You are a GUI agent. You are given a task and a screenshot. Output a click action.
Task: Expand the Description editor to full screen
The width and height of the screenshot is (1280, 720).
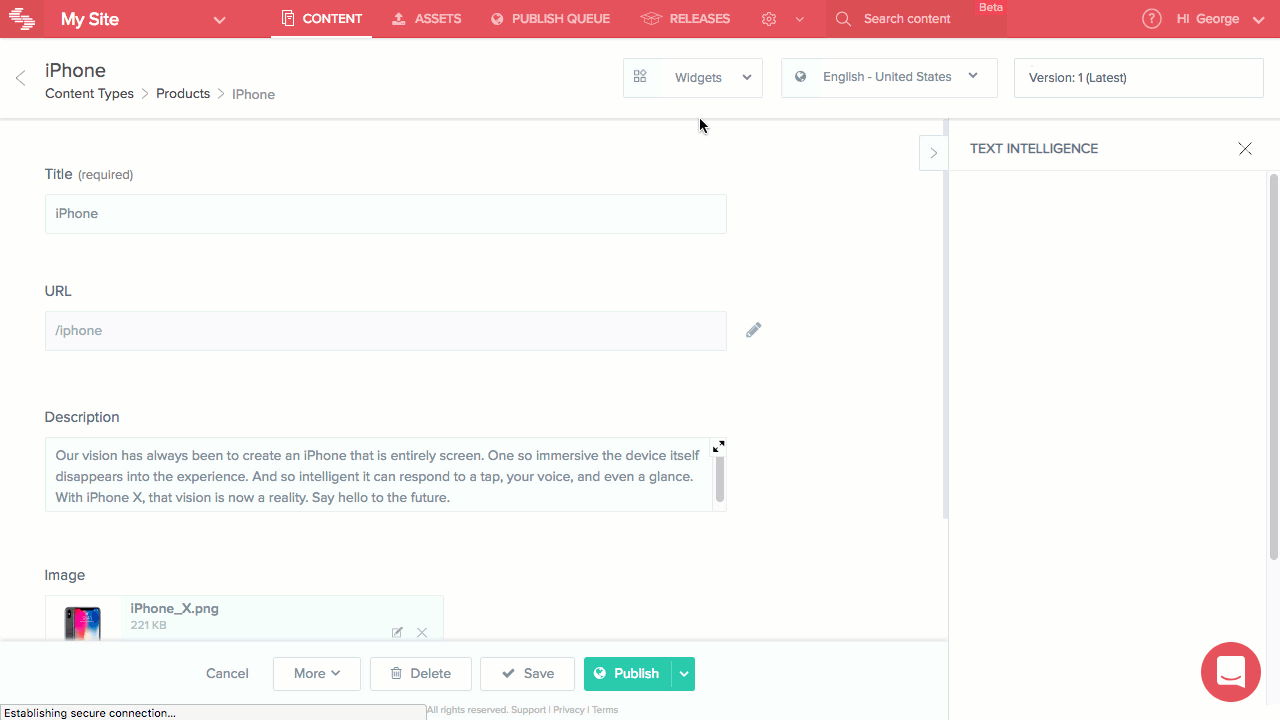tap(718, 447)
